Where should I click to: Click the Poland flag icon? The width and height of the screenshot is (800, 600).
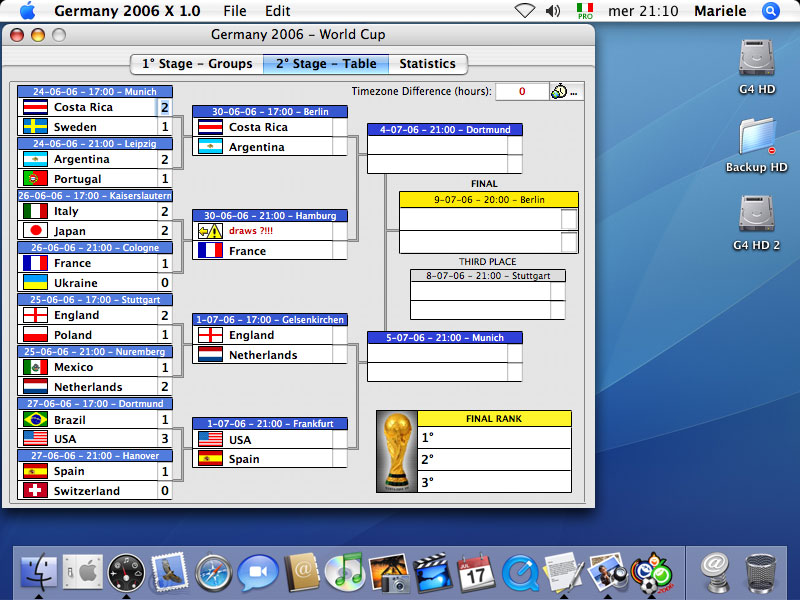click(x=35, y=335)
